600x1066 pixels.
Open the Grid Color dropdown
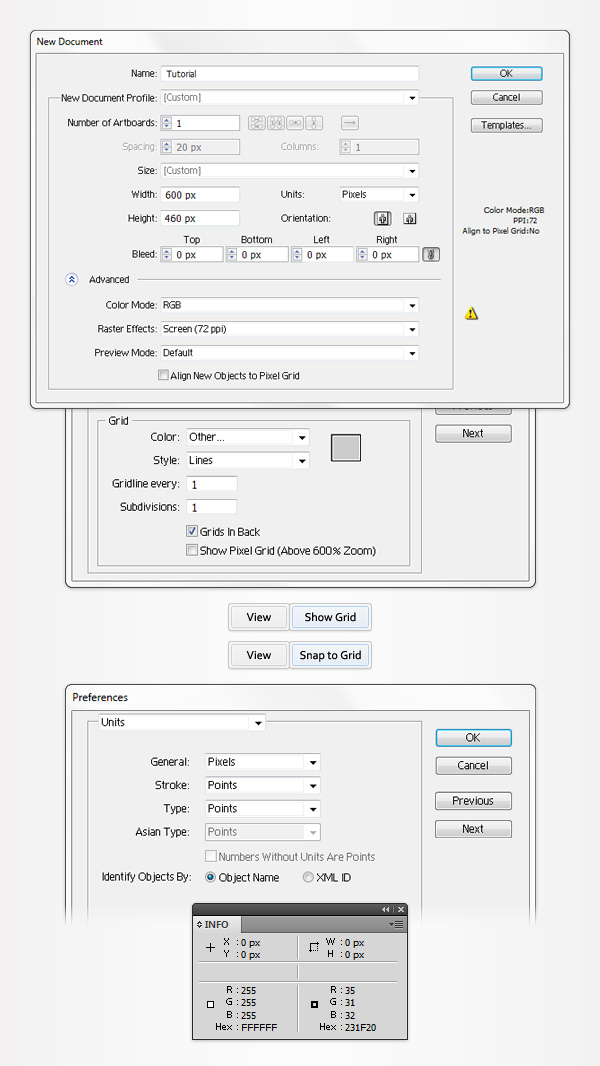248,437
